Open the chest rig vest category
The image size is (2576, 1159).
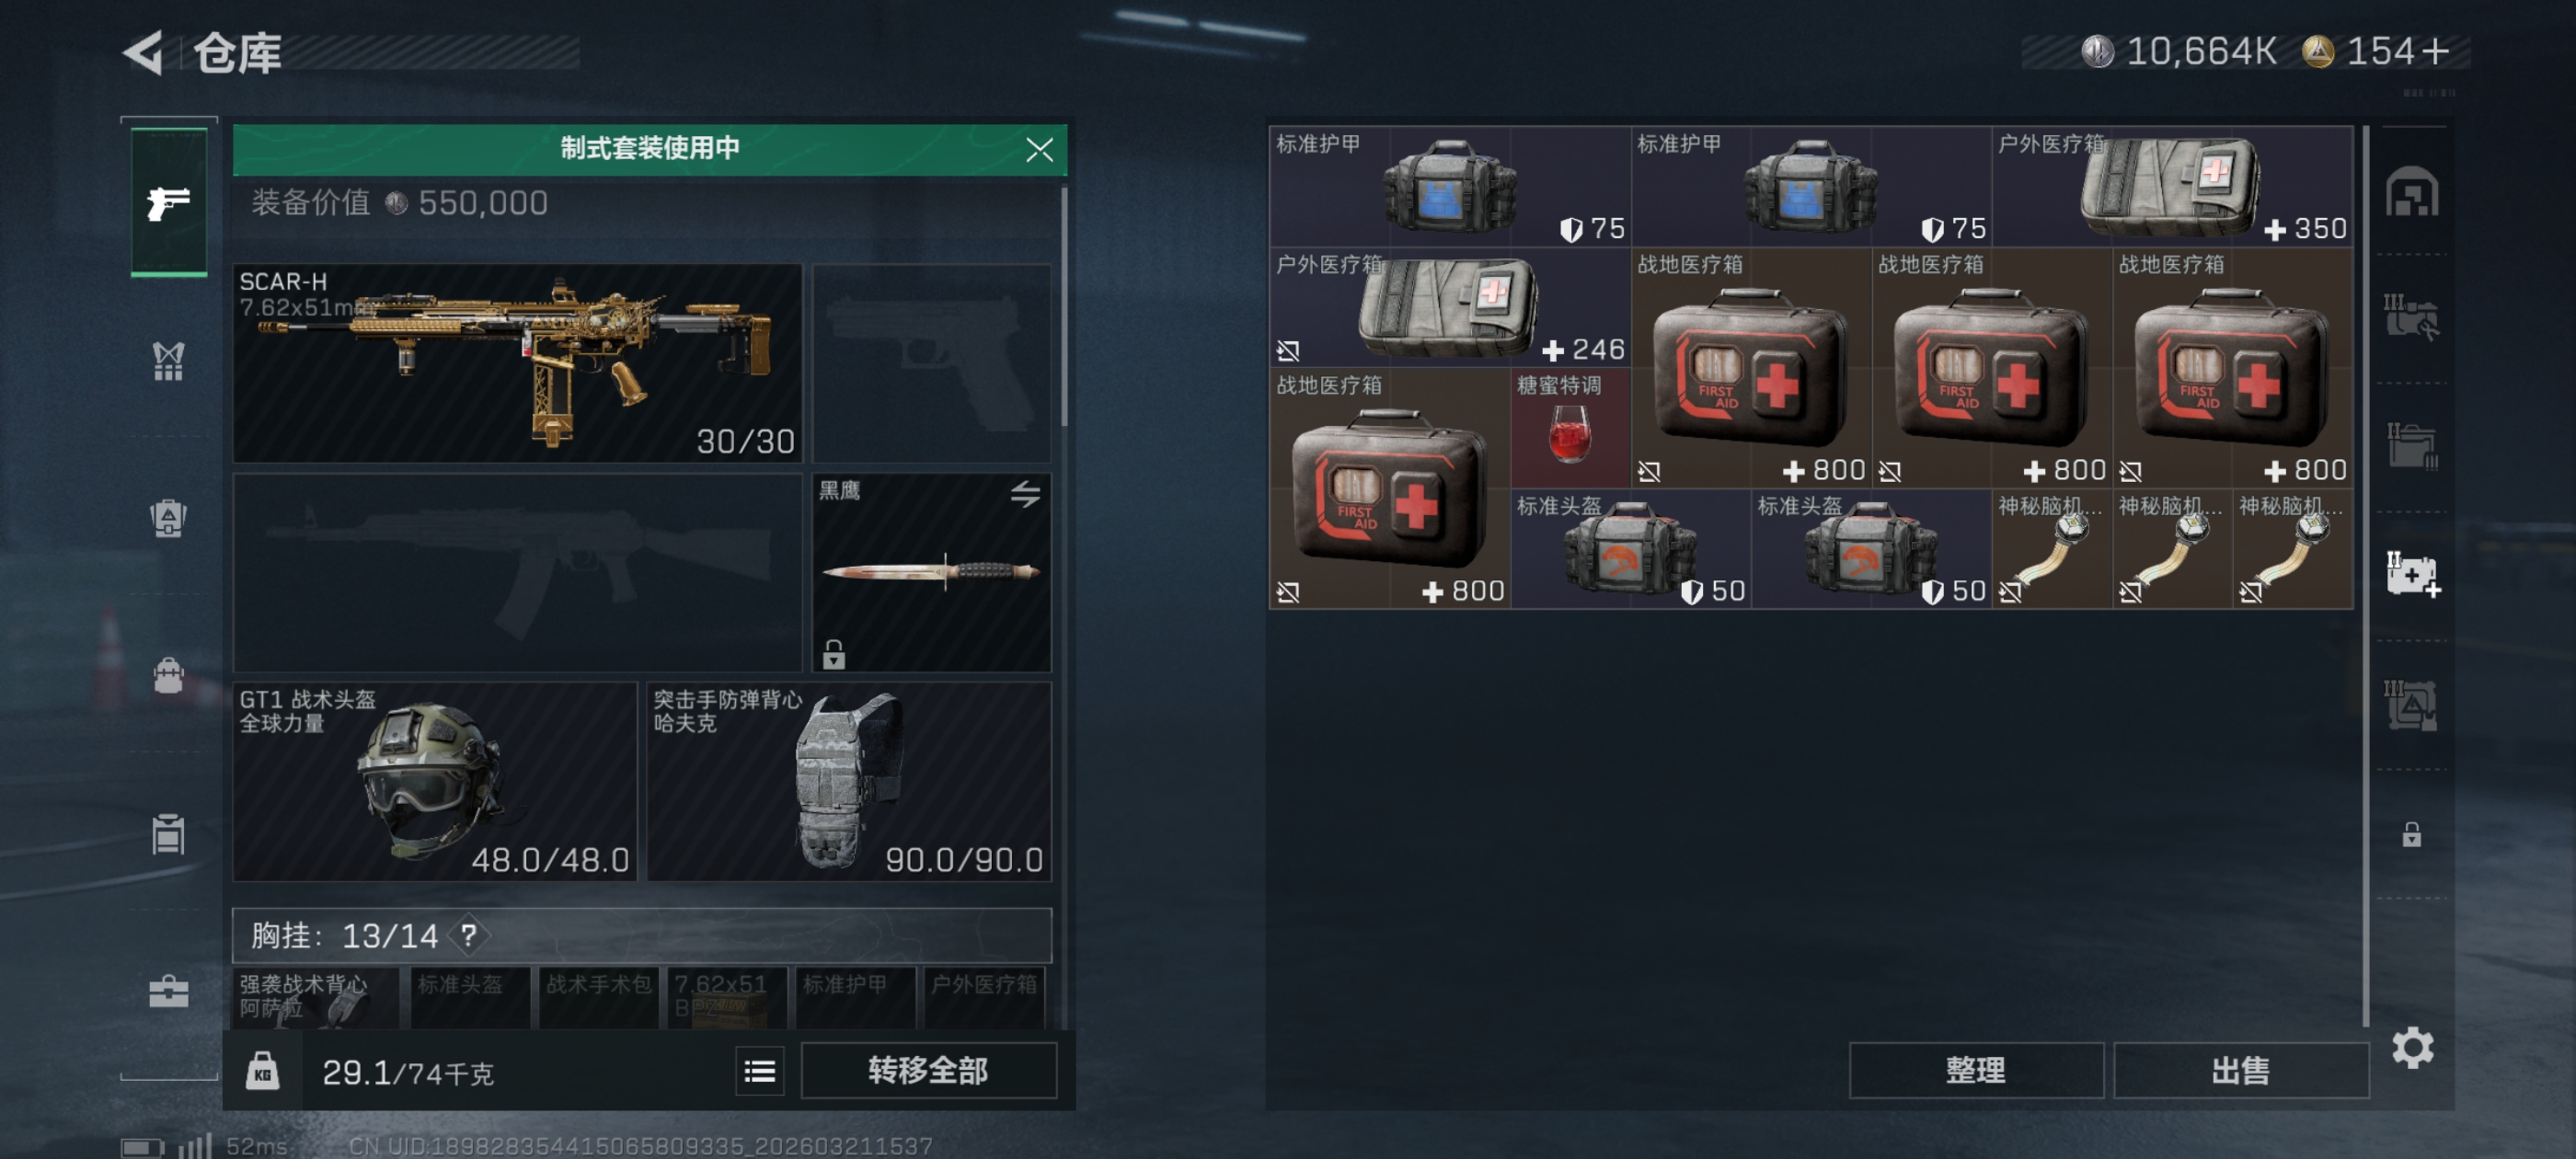(168, 360)
